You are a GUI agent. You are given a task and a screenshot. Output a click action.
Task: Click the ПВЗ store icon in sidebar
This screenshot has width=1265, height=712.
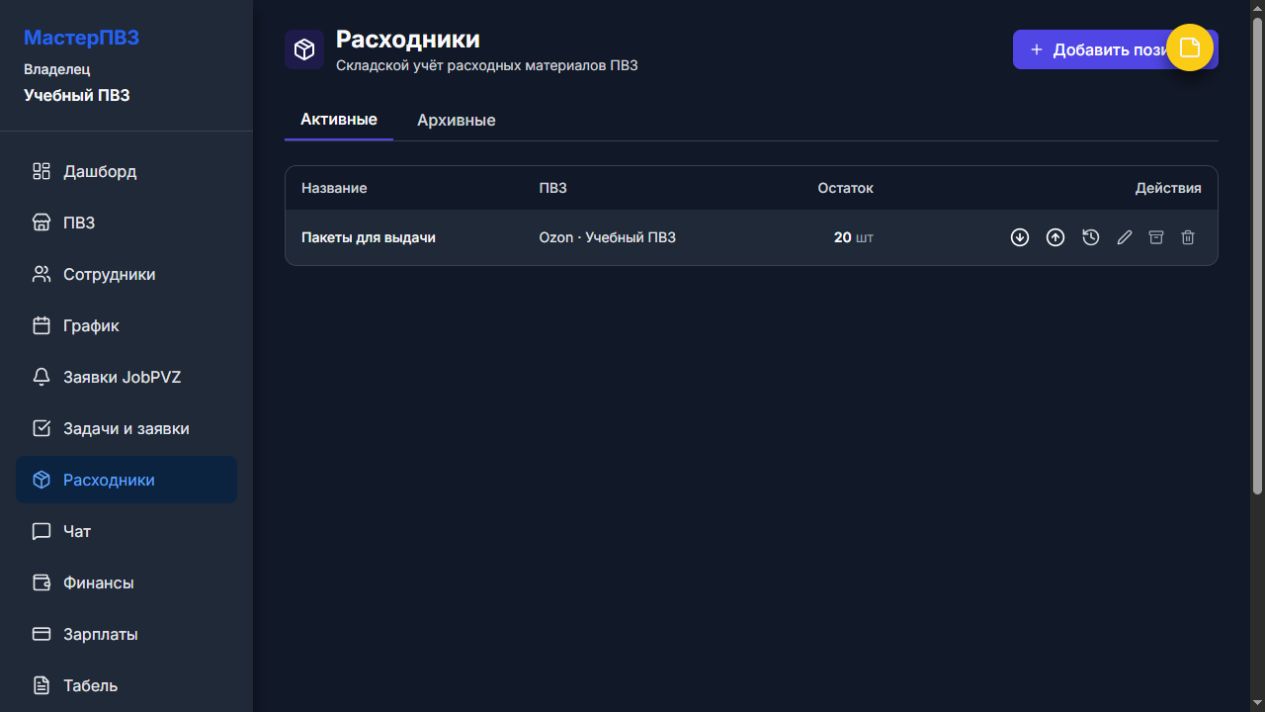[41, 223]
